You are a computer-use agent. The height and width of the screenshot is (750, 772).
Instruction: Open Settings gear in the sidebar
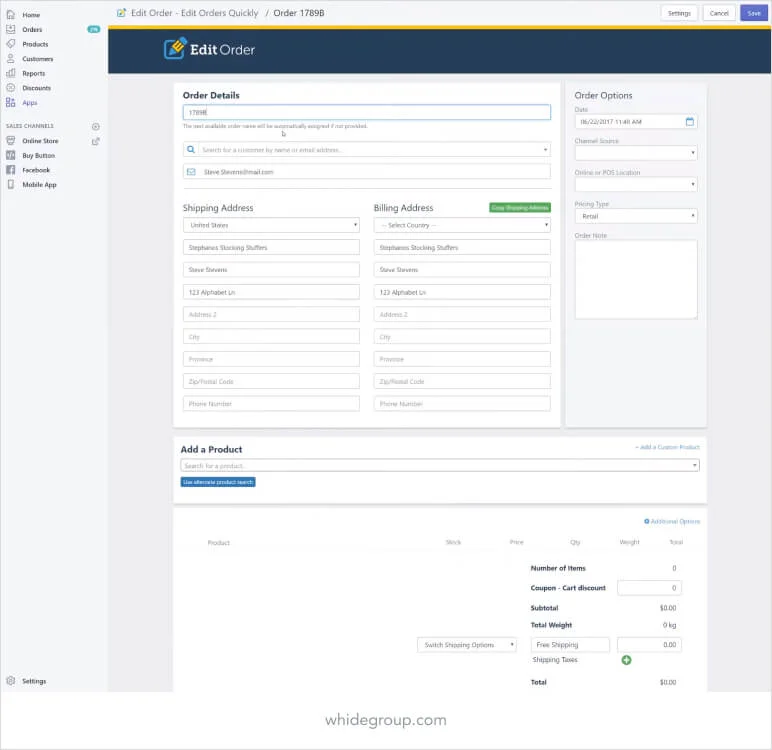pyautogui.click(x=11, y=681)
